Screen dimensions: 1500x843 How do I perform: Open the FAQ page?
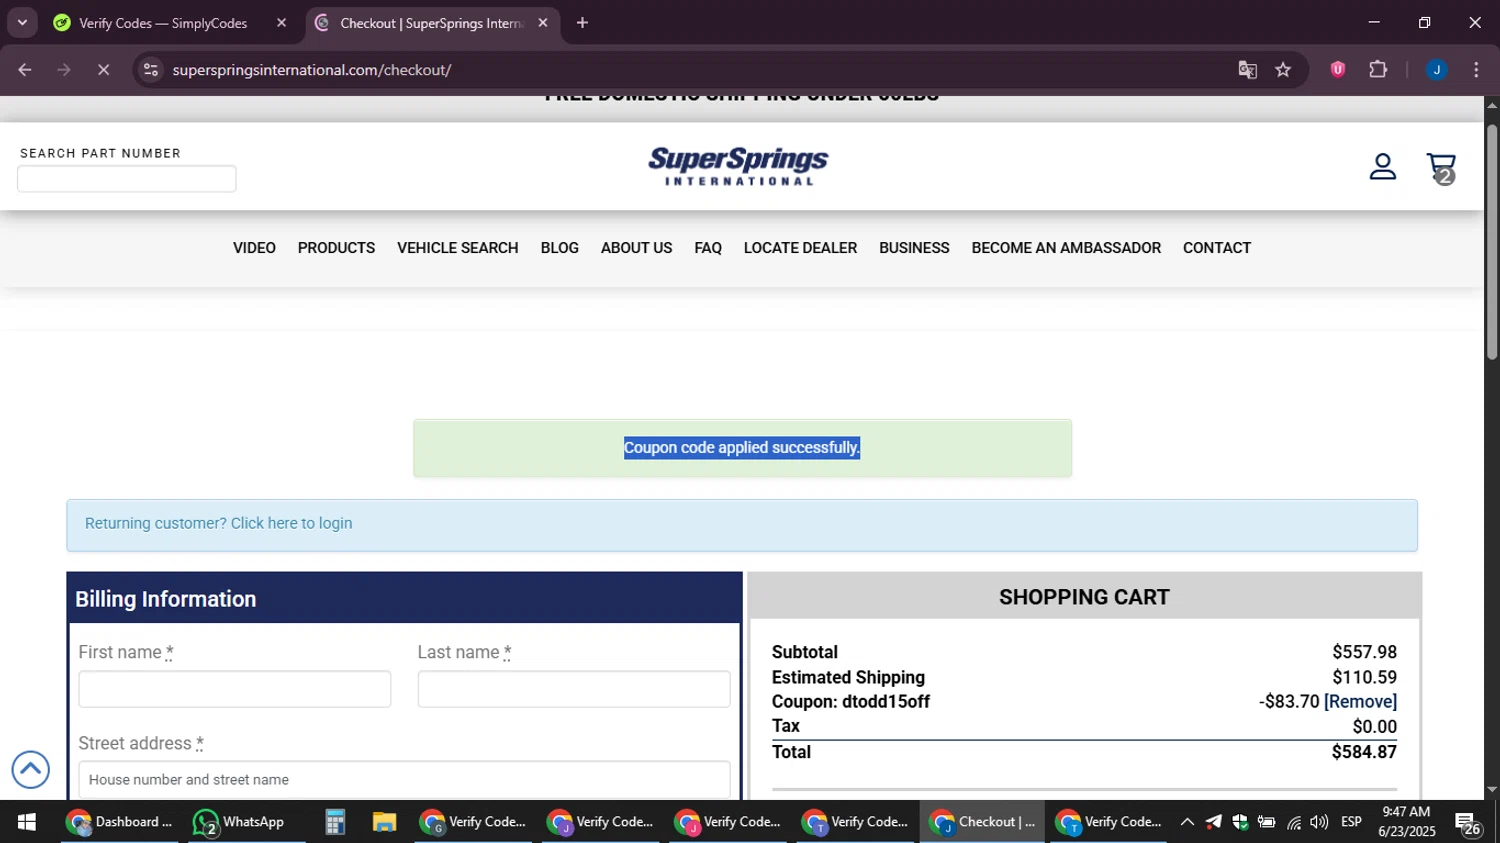point(708,248)
